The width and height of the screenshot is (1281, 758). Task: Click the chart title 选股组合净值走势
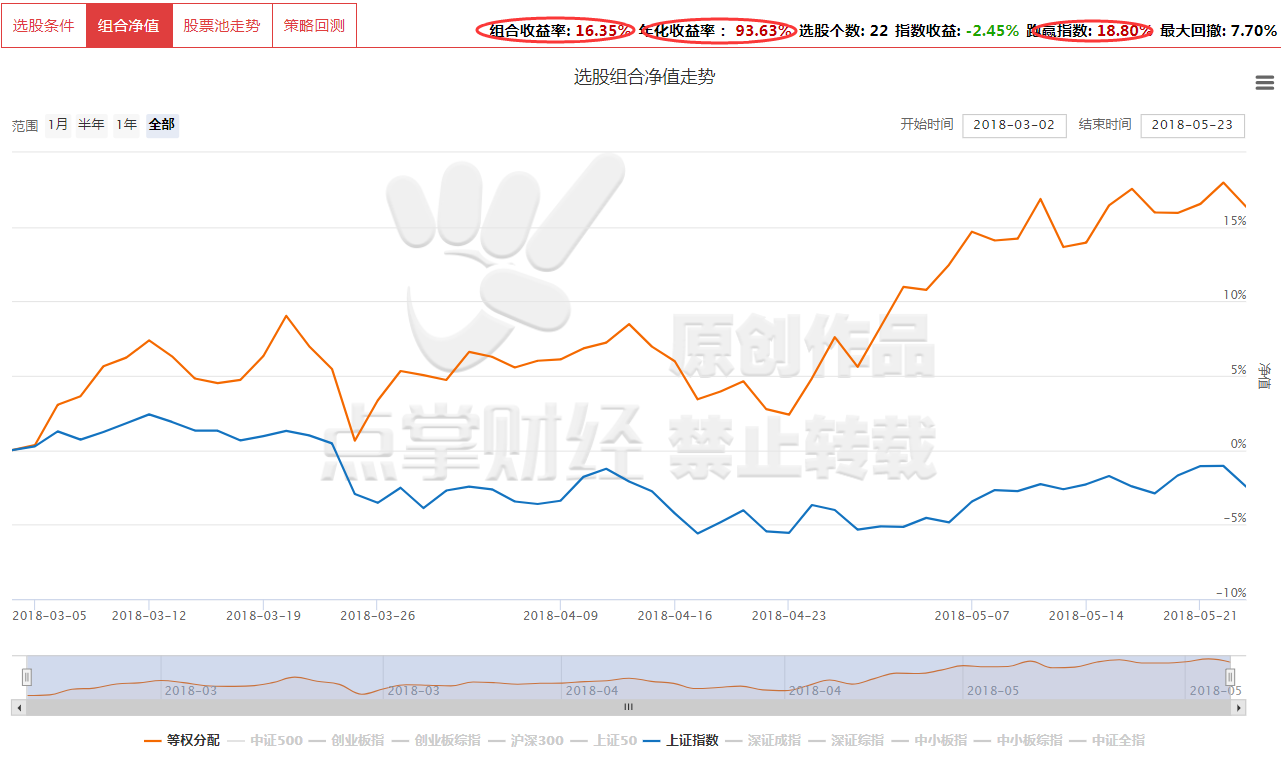644,77
